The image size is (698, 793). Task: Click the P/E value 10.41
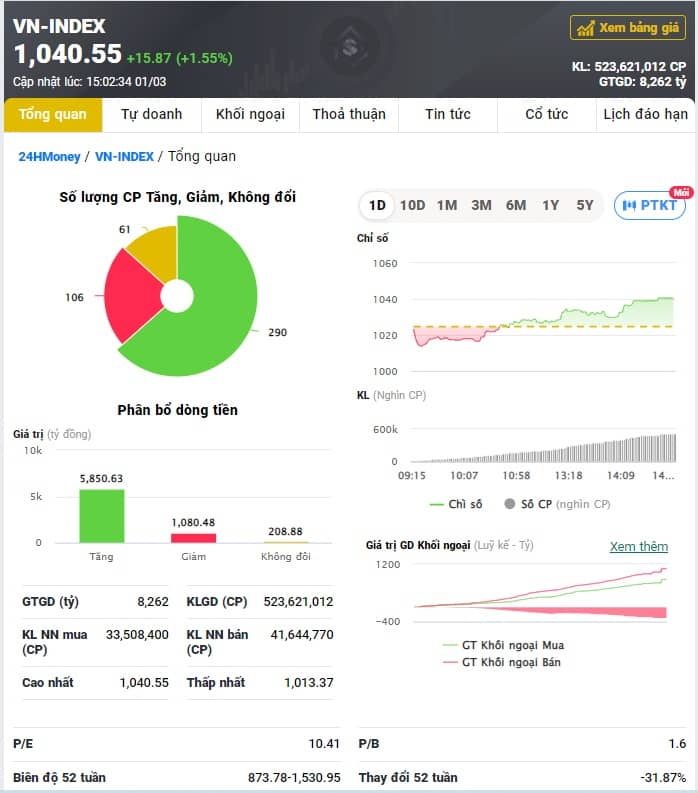[x=324, y=744]
